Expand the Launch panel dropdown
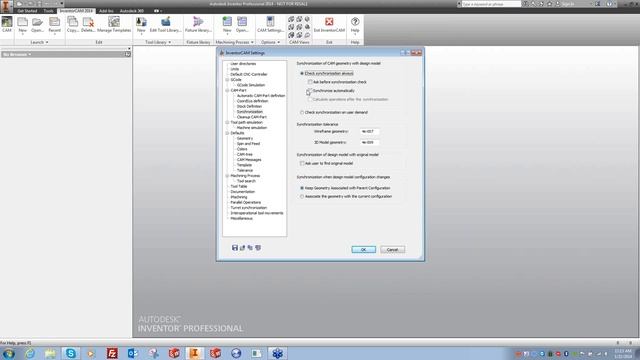Screen dimensions: 640x360 [x=39, y=42]
